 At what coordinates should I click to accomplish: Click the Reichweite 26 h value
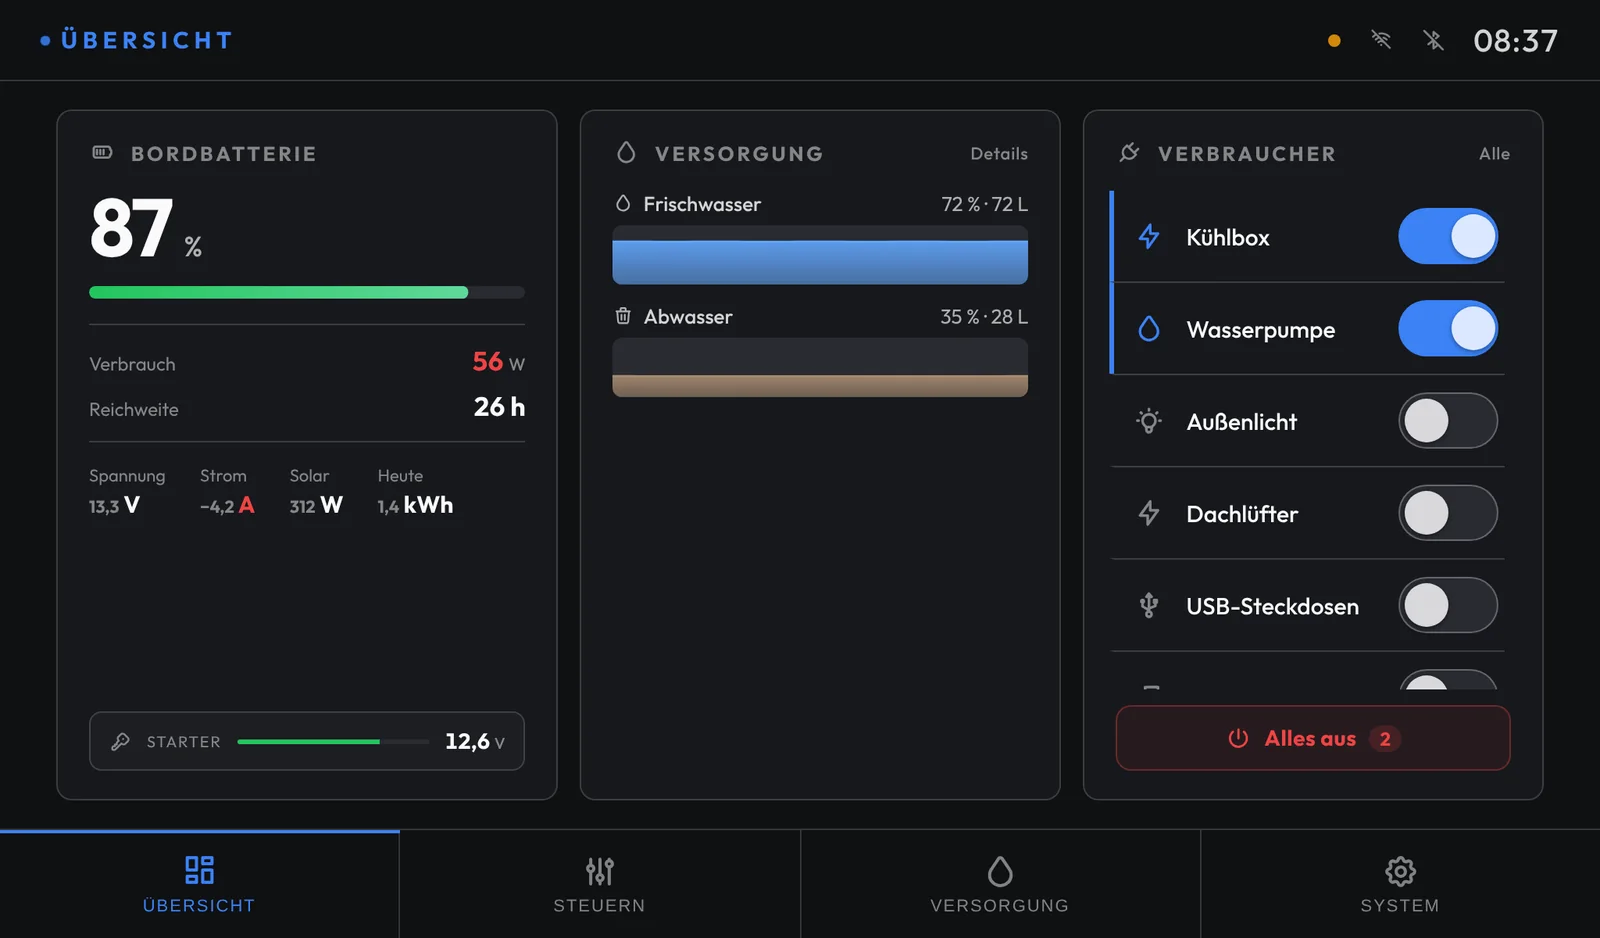[499, 407]
